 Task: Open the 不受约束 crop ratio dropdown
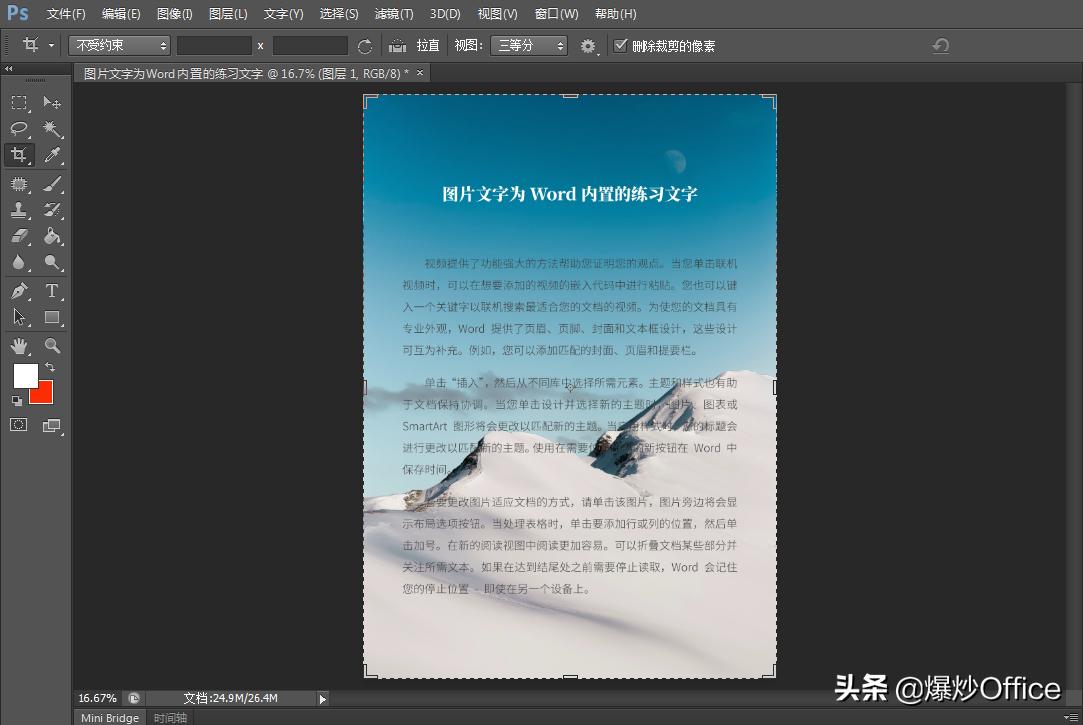click(x=119, y=45)
